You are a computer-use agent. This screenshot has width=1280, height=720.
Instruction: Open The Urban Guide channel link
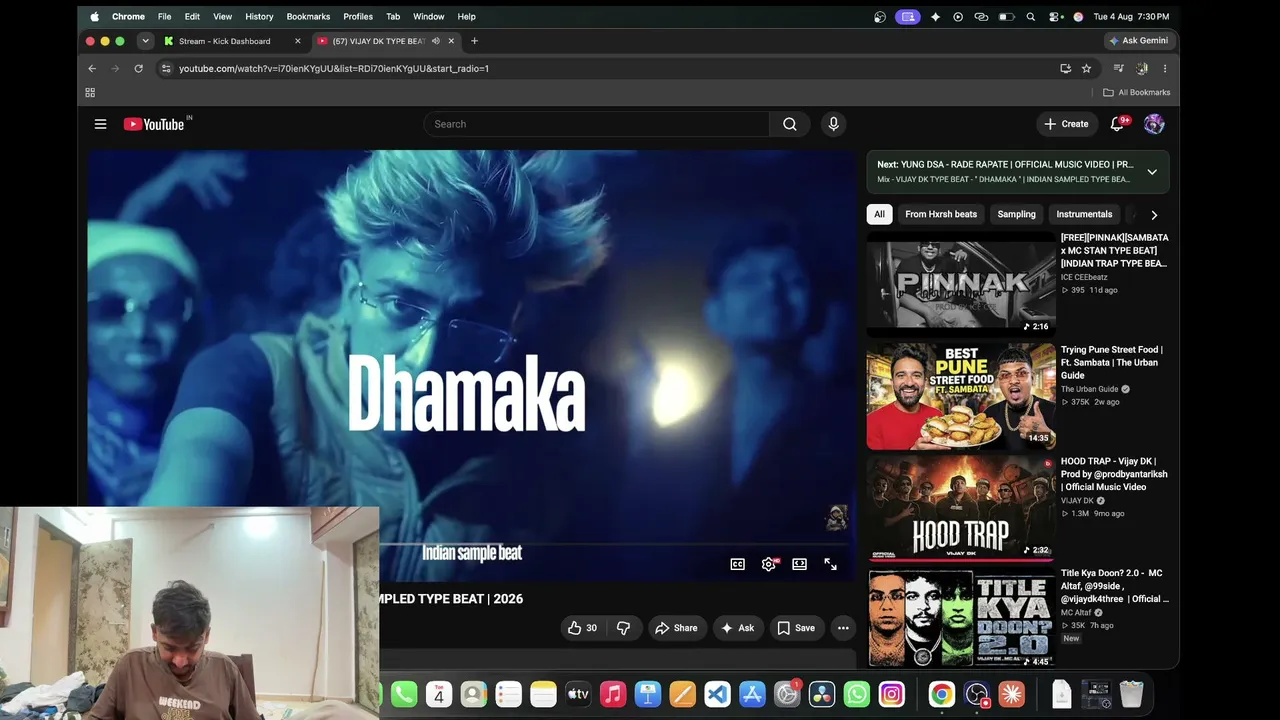point(1089,389)
